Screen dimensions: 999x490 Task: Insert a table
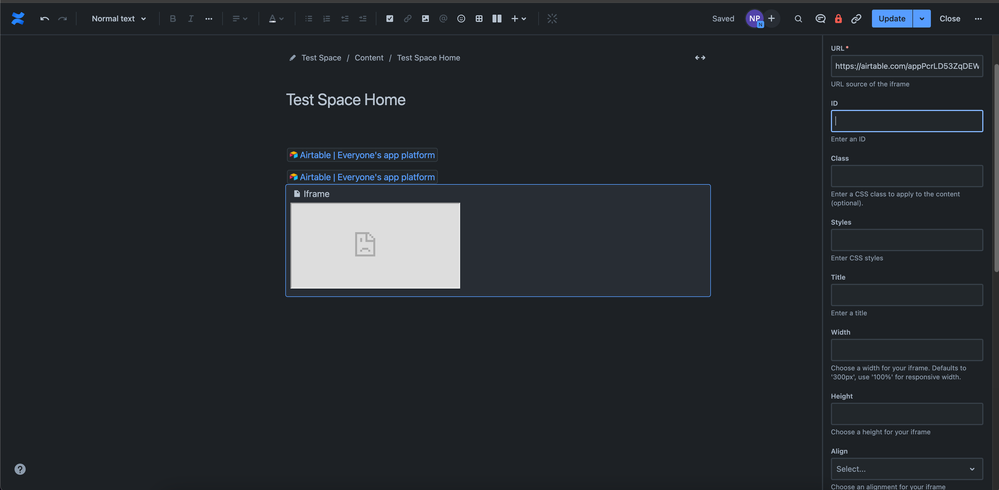click(479, 18)
